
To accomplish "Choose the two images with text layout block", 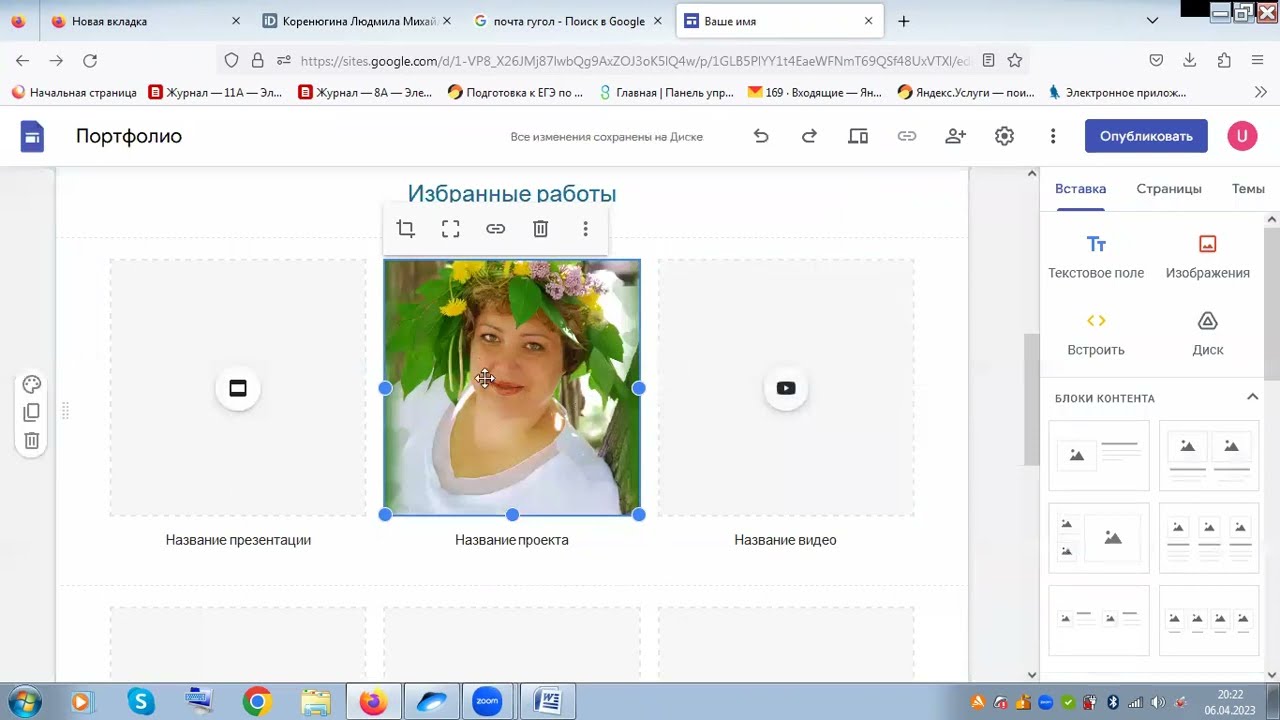I will [x=1209, y=455].
